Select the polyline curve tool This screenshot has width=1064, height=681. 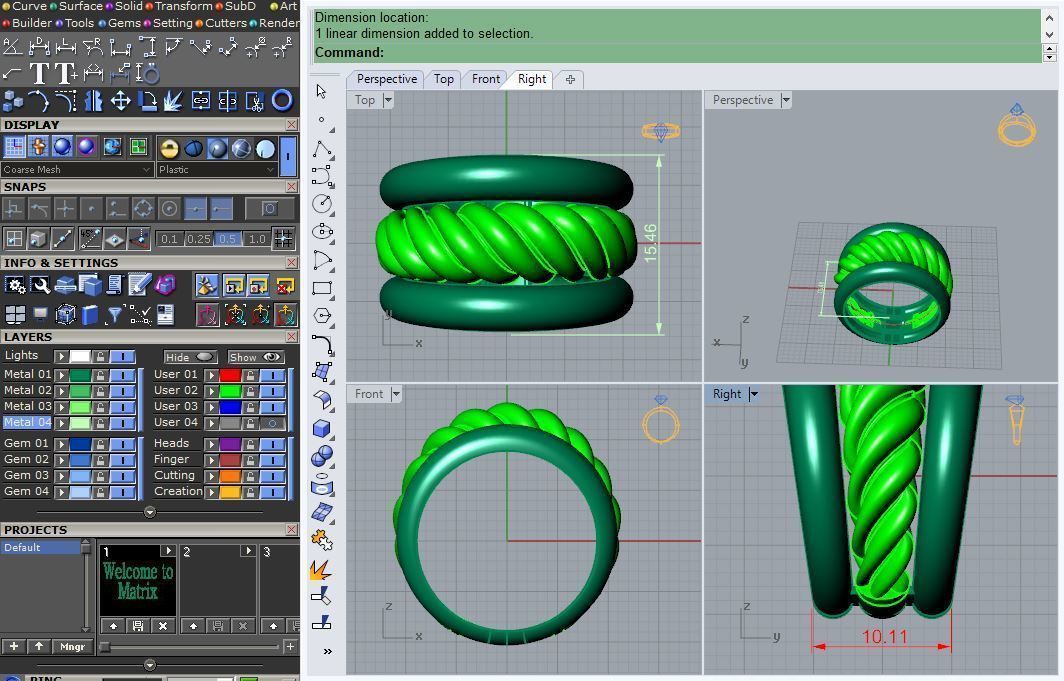[322, 149]
